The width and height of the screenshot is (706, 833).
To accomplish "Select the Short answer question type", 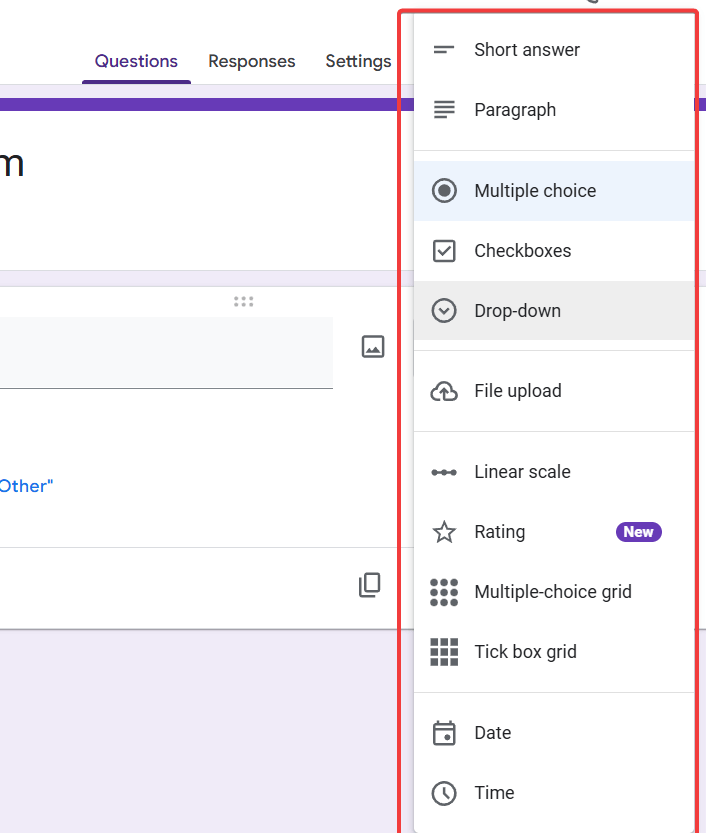I will coord(526,50).
